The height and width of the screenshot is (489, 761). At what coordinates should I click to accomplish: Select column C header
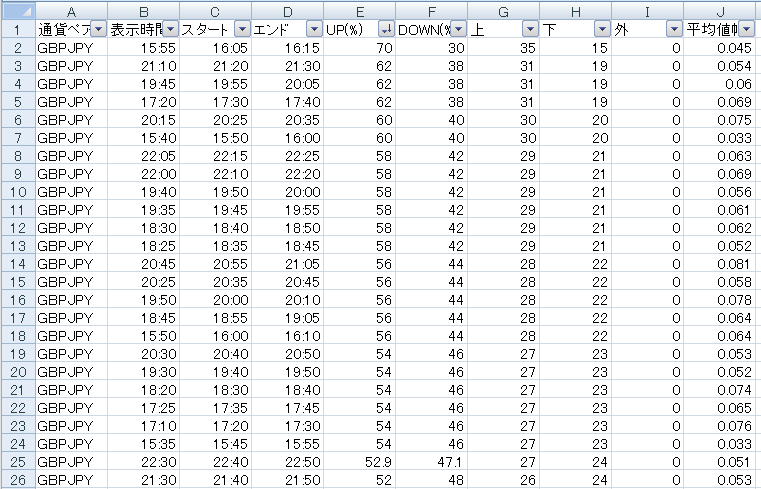215,11
